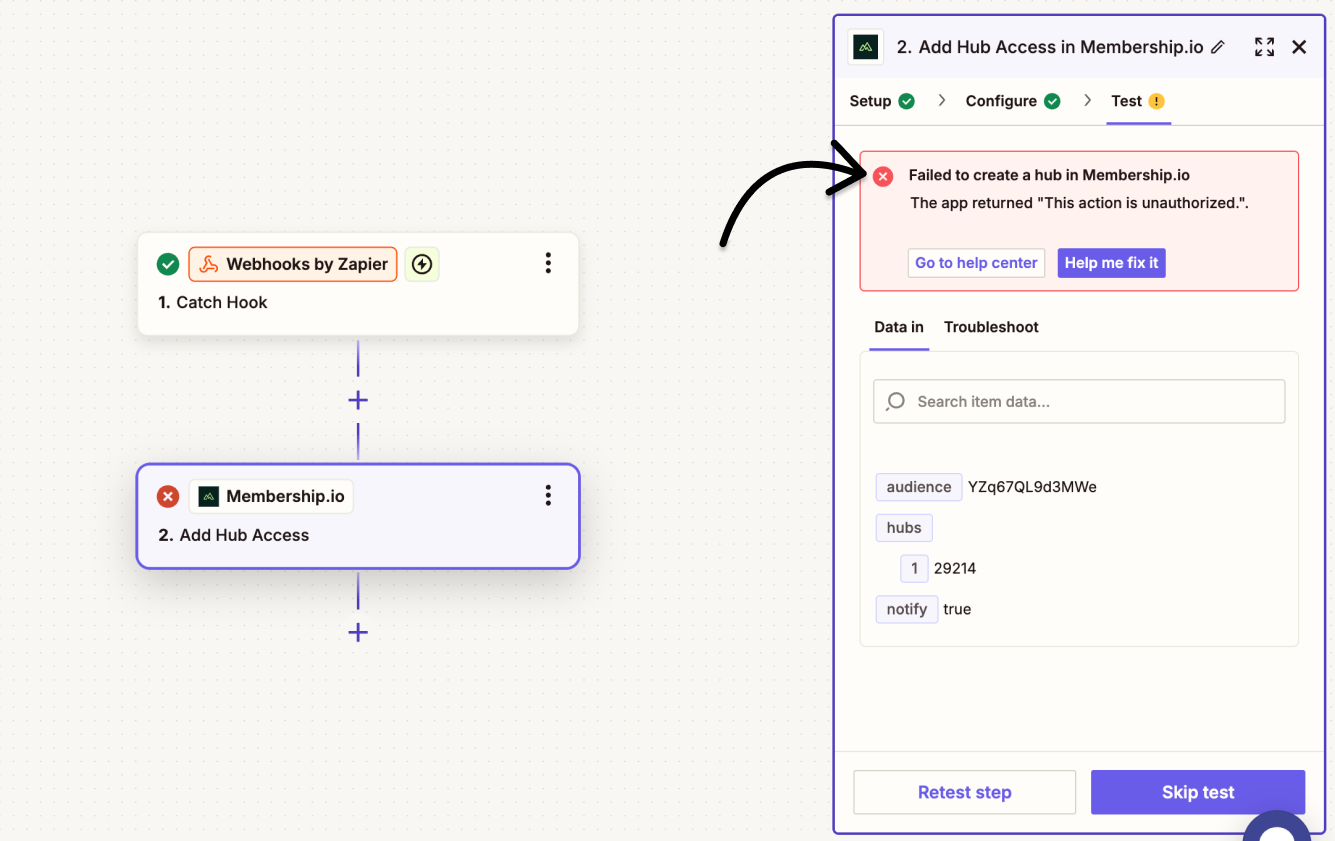Open three-dot menu on Catch Hook step
This screenshot has height=841, width=1335.
[548, 263]
